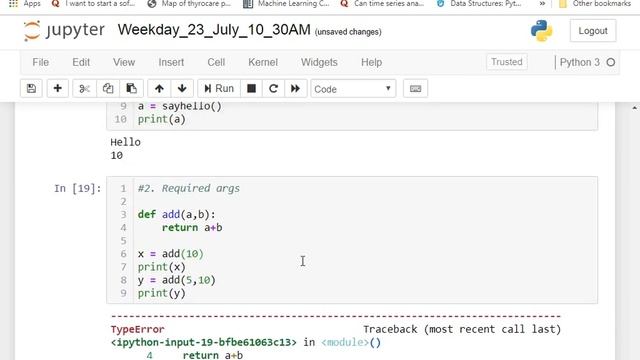
Task: Check the kernel idle indicator circle
Action: (611, 62)
